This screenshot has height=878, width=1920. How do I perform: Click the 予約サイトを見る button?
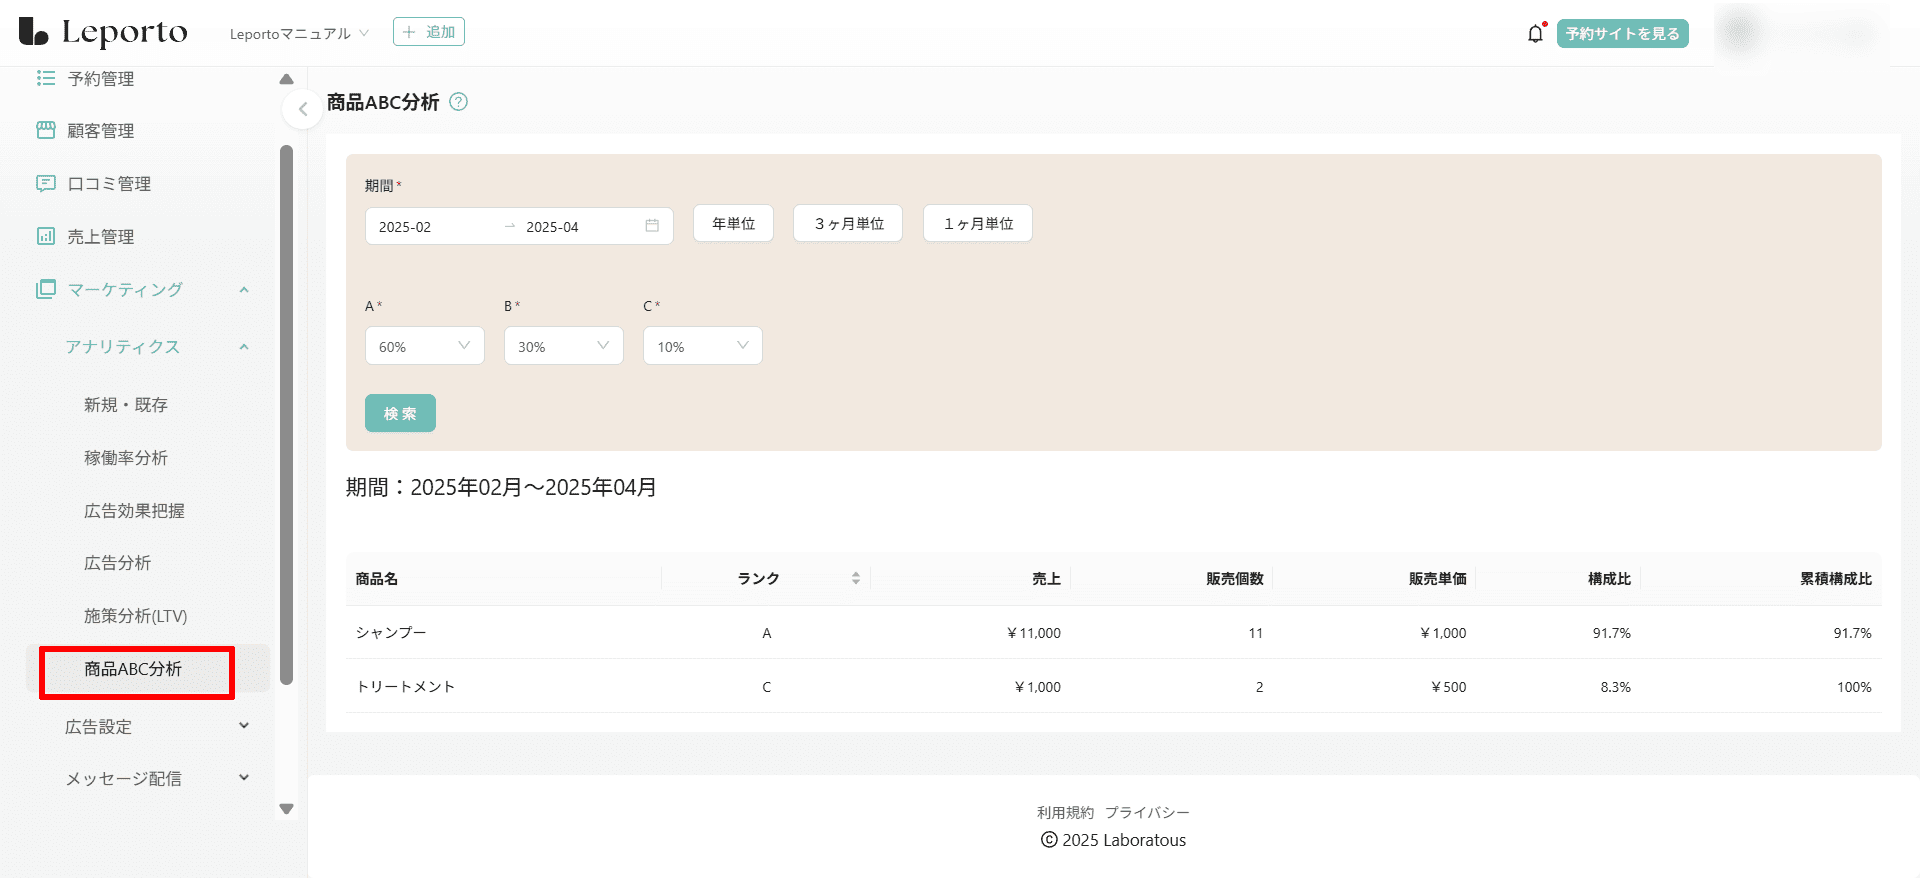(x=1622, y=34)
